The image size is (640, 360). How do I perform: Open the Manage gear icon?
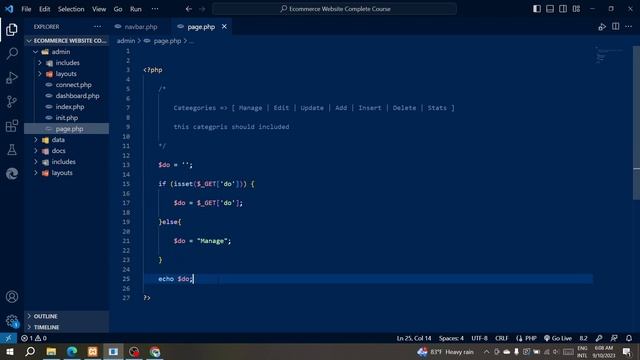12,321
